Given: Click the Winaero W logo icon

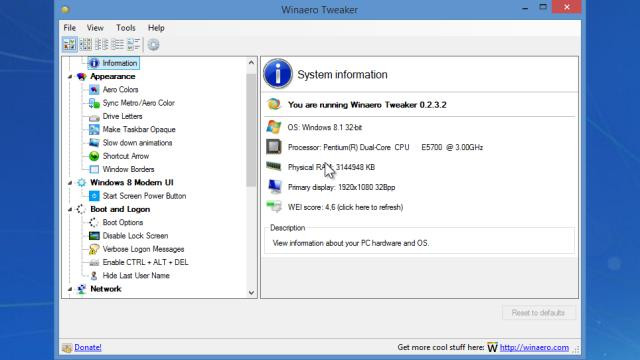Looking at the screenshot, I should (x=492, y=347).
